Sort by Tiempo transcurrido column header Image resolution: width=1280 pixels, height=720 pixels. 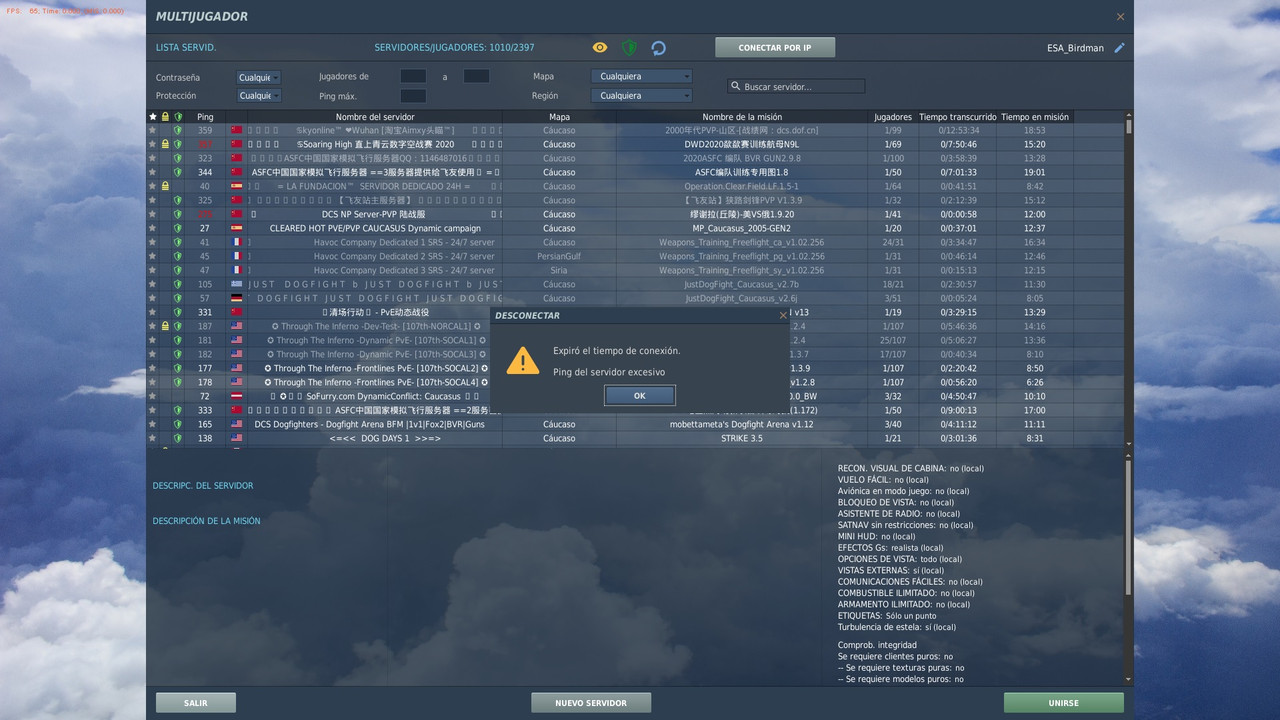958,117
